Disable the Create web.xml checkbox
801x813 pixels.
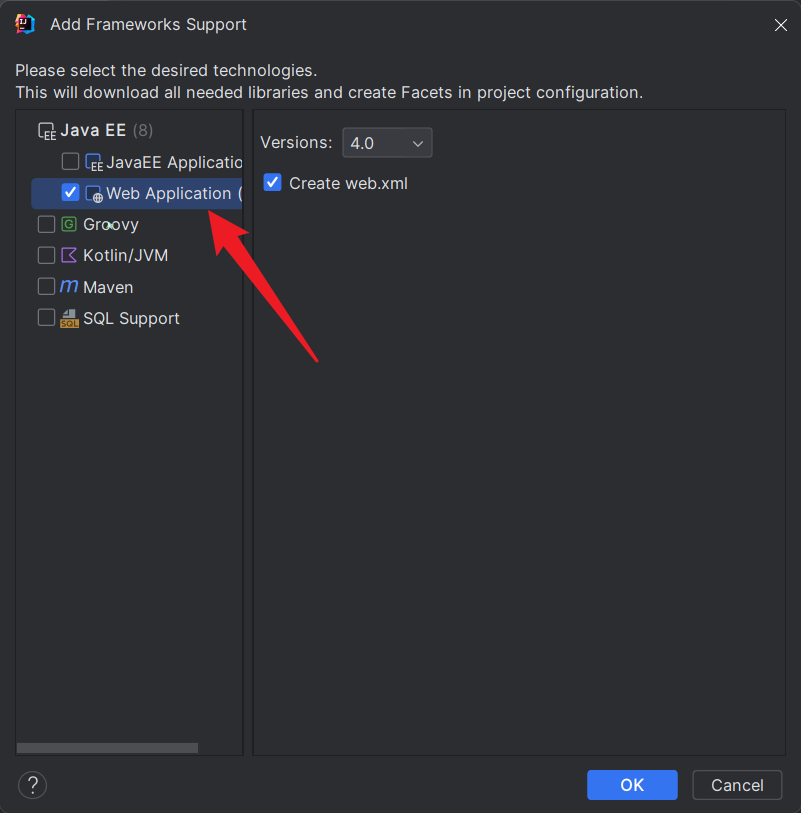click(272, 183)
